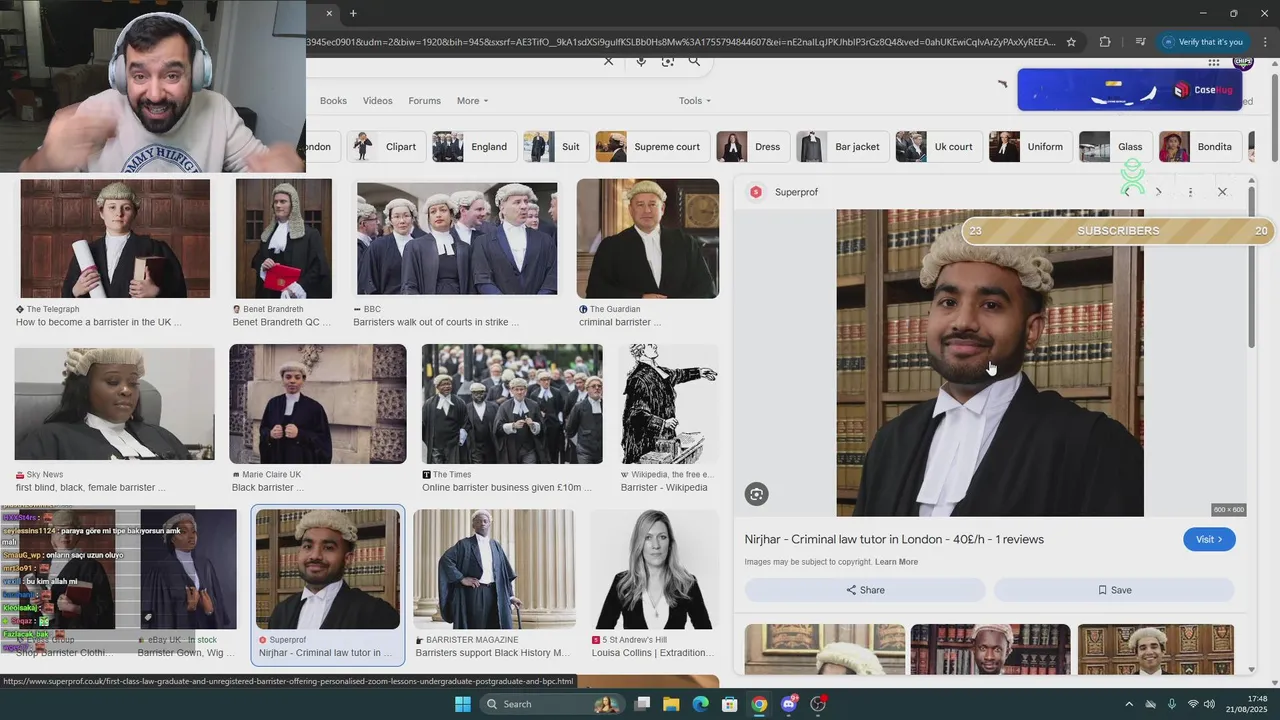Start a voice search with the microphone
Viewport: 1280px width, 720px height.
pyautogui.click(x=641, y=61)
